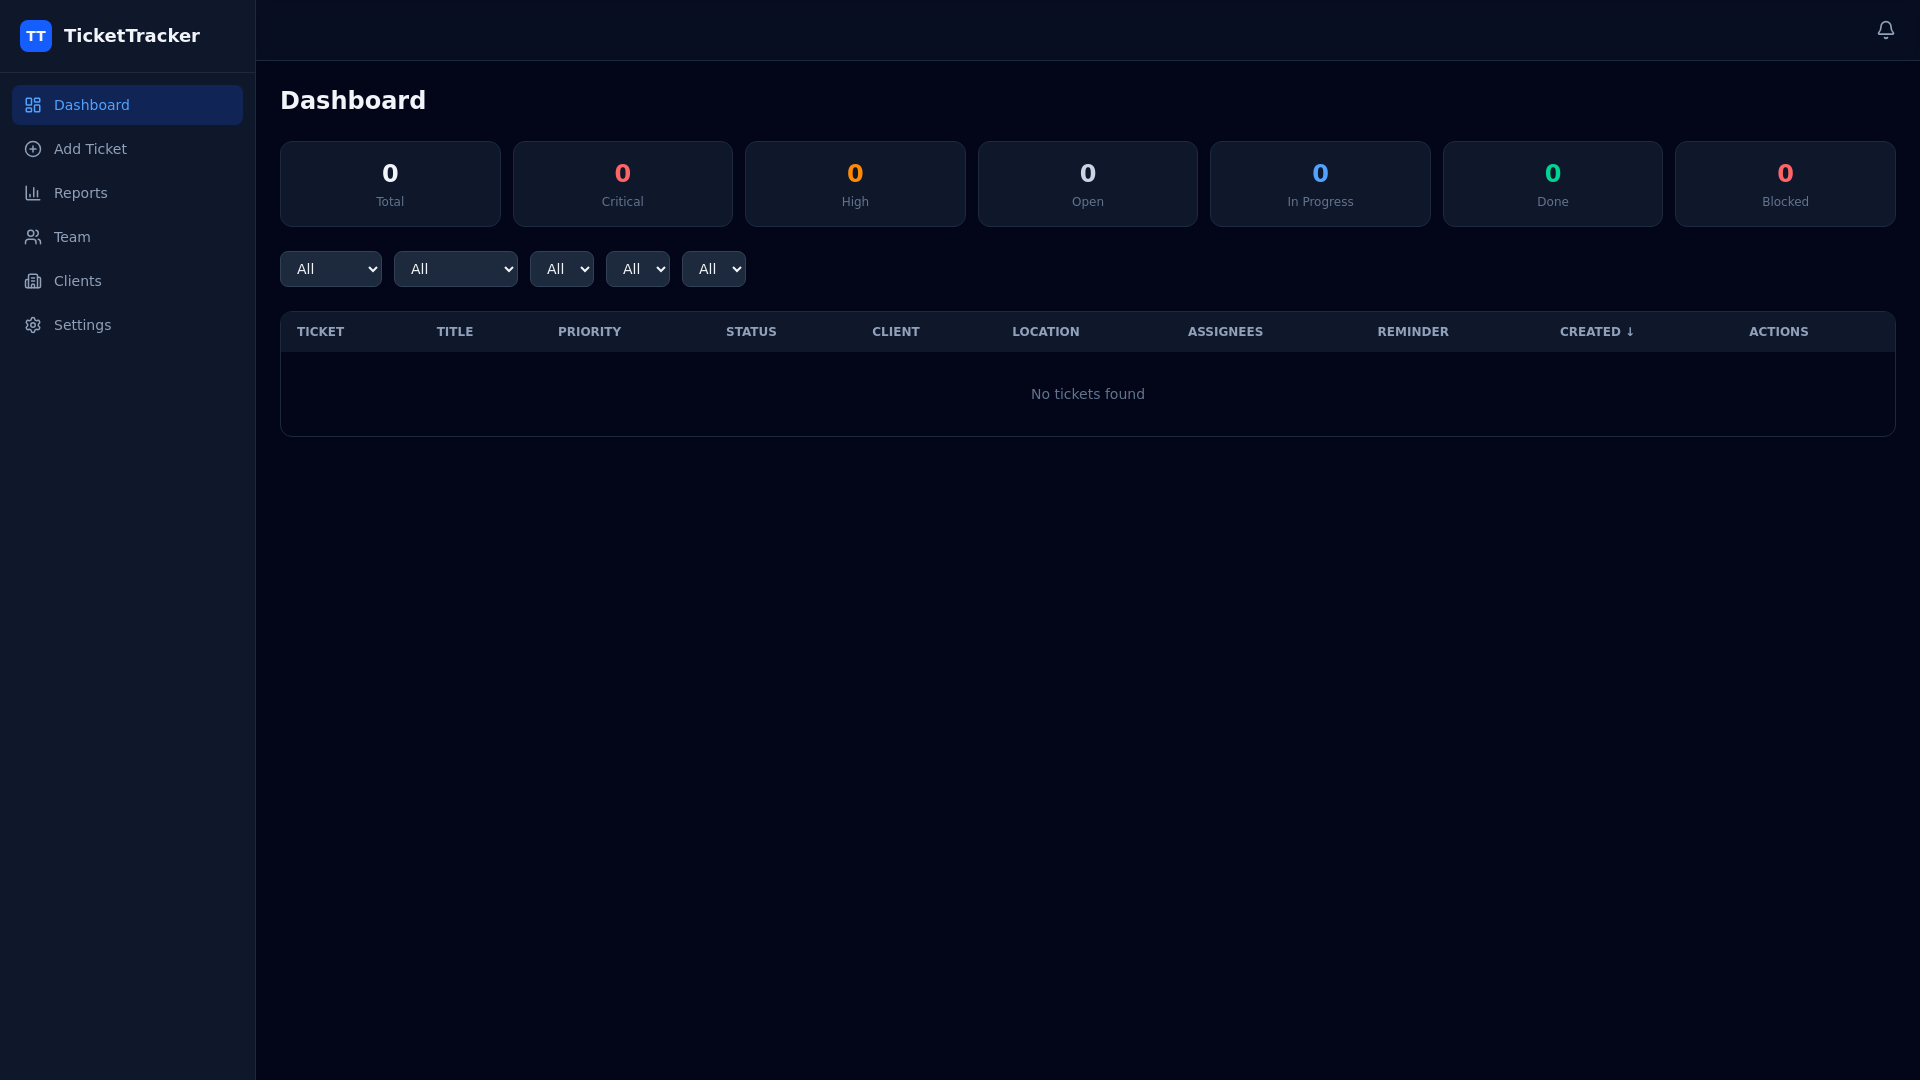Screen dimensions: 1920x1080
Task: Expand the second, widest All filter dropdown
Action: (x=456, y=269)
